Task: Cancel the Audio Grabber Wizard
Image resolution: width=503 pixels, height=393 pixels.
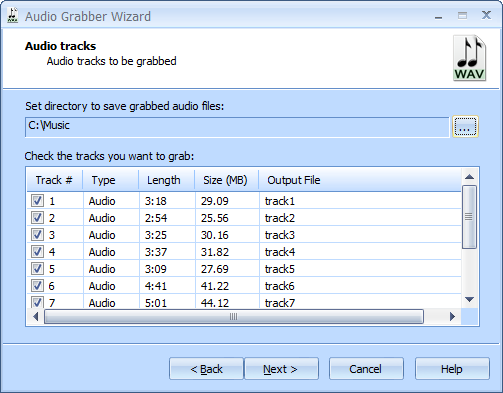Action: click(366, 369)
